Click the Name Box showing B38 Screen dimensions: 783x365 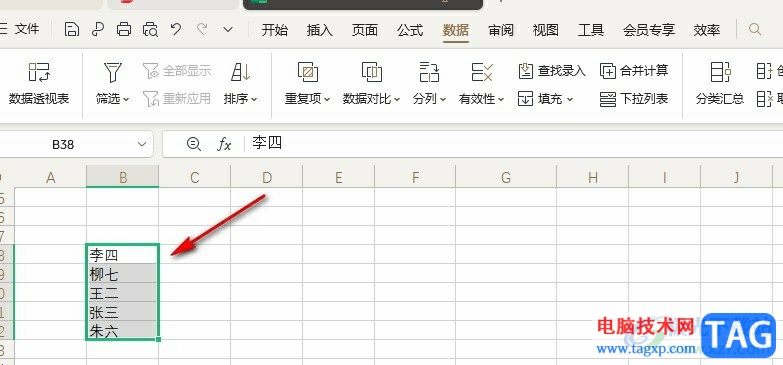coord(64,144)
